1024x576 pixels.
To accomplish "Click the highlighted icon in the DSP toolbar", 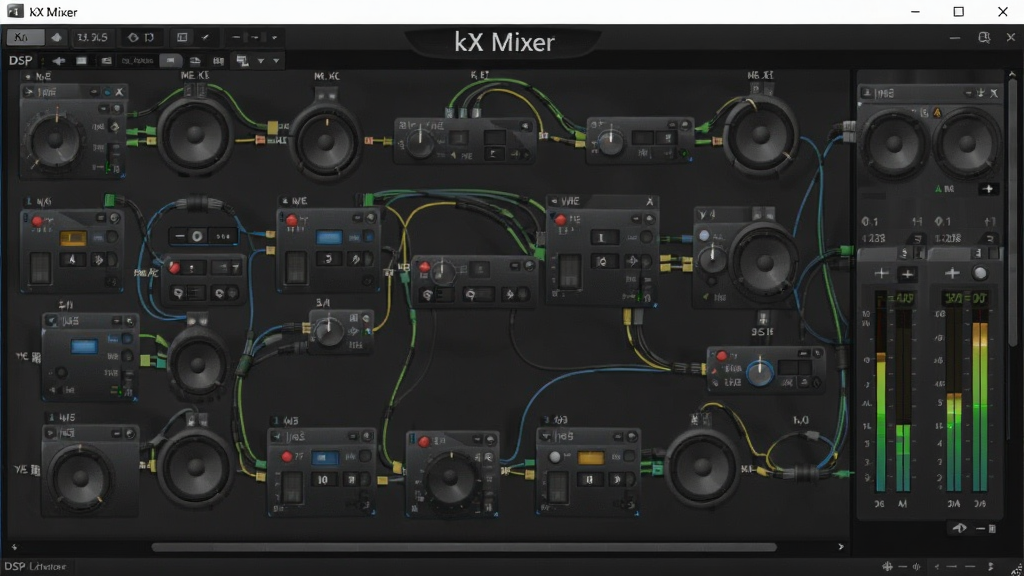I will pos(170,61).
